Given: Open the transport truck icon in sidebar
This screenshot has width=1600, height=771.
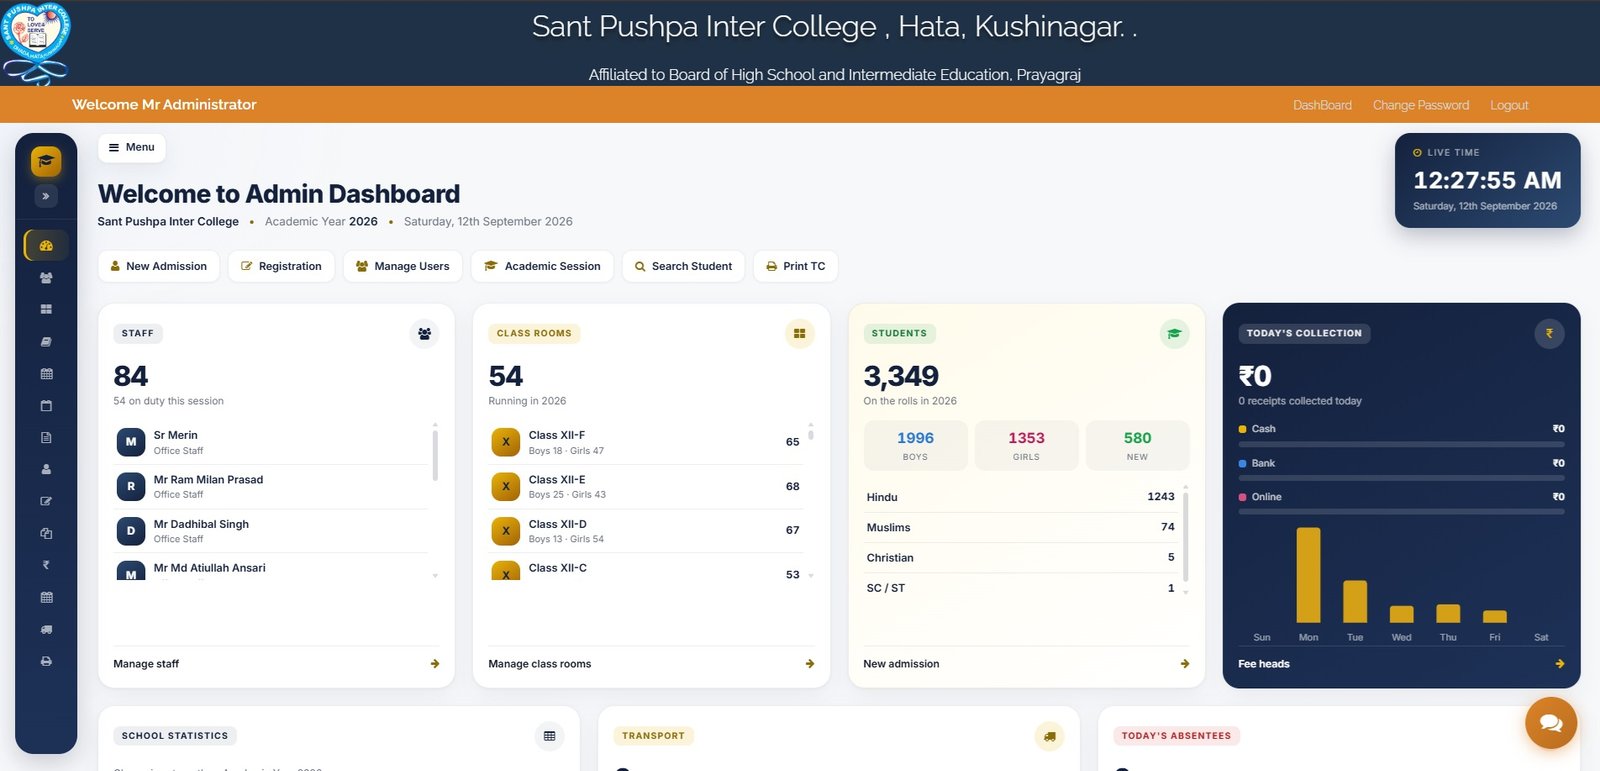Looking at the screenshot, I should click(x=46, y=629).
